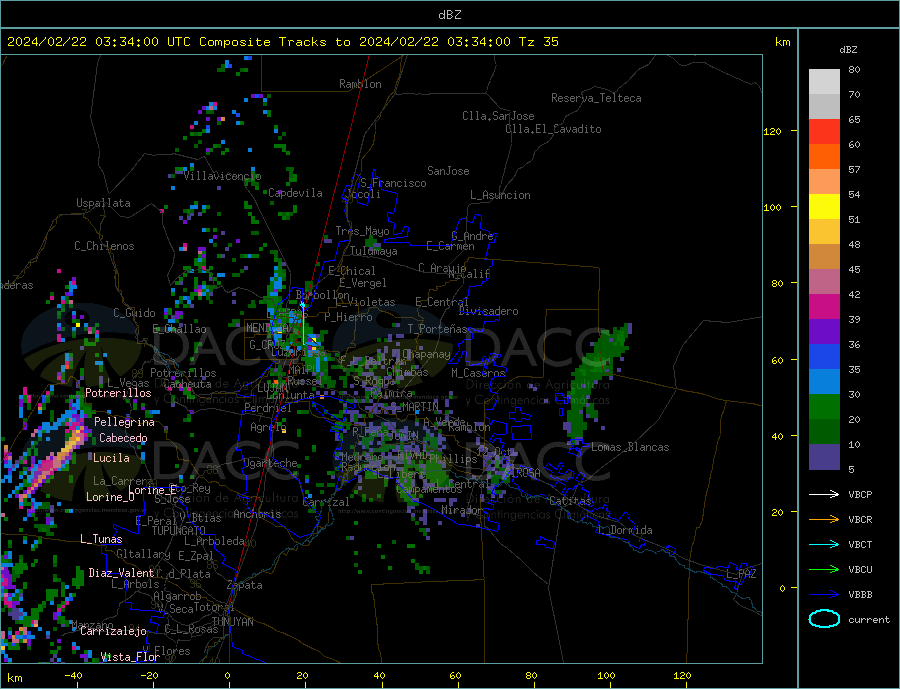Click the cyan 'current' ellipse legend icon
This screenshot has width=900, height=689.
click(x=824, y=619)
